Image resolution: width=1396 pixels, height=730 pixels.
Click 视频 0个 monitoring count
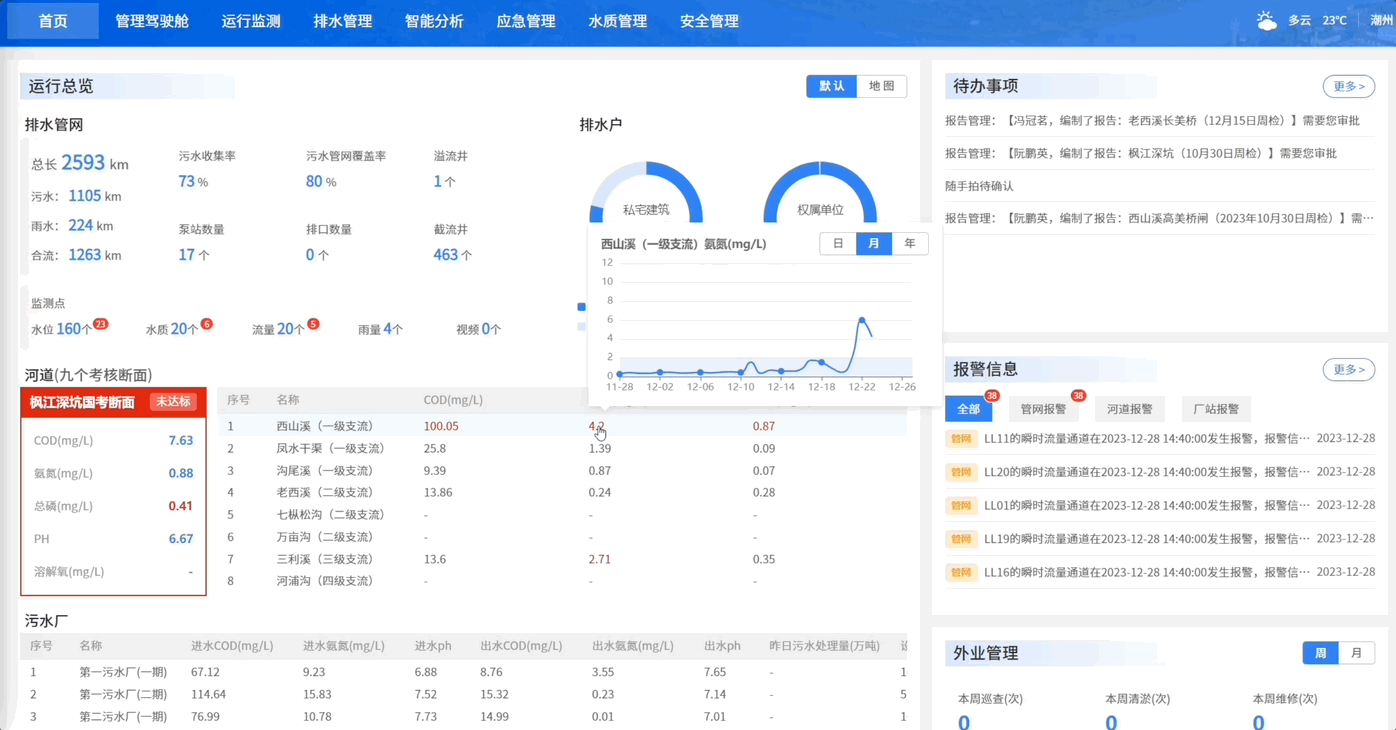(478, 329)
